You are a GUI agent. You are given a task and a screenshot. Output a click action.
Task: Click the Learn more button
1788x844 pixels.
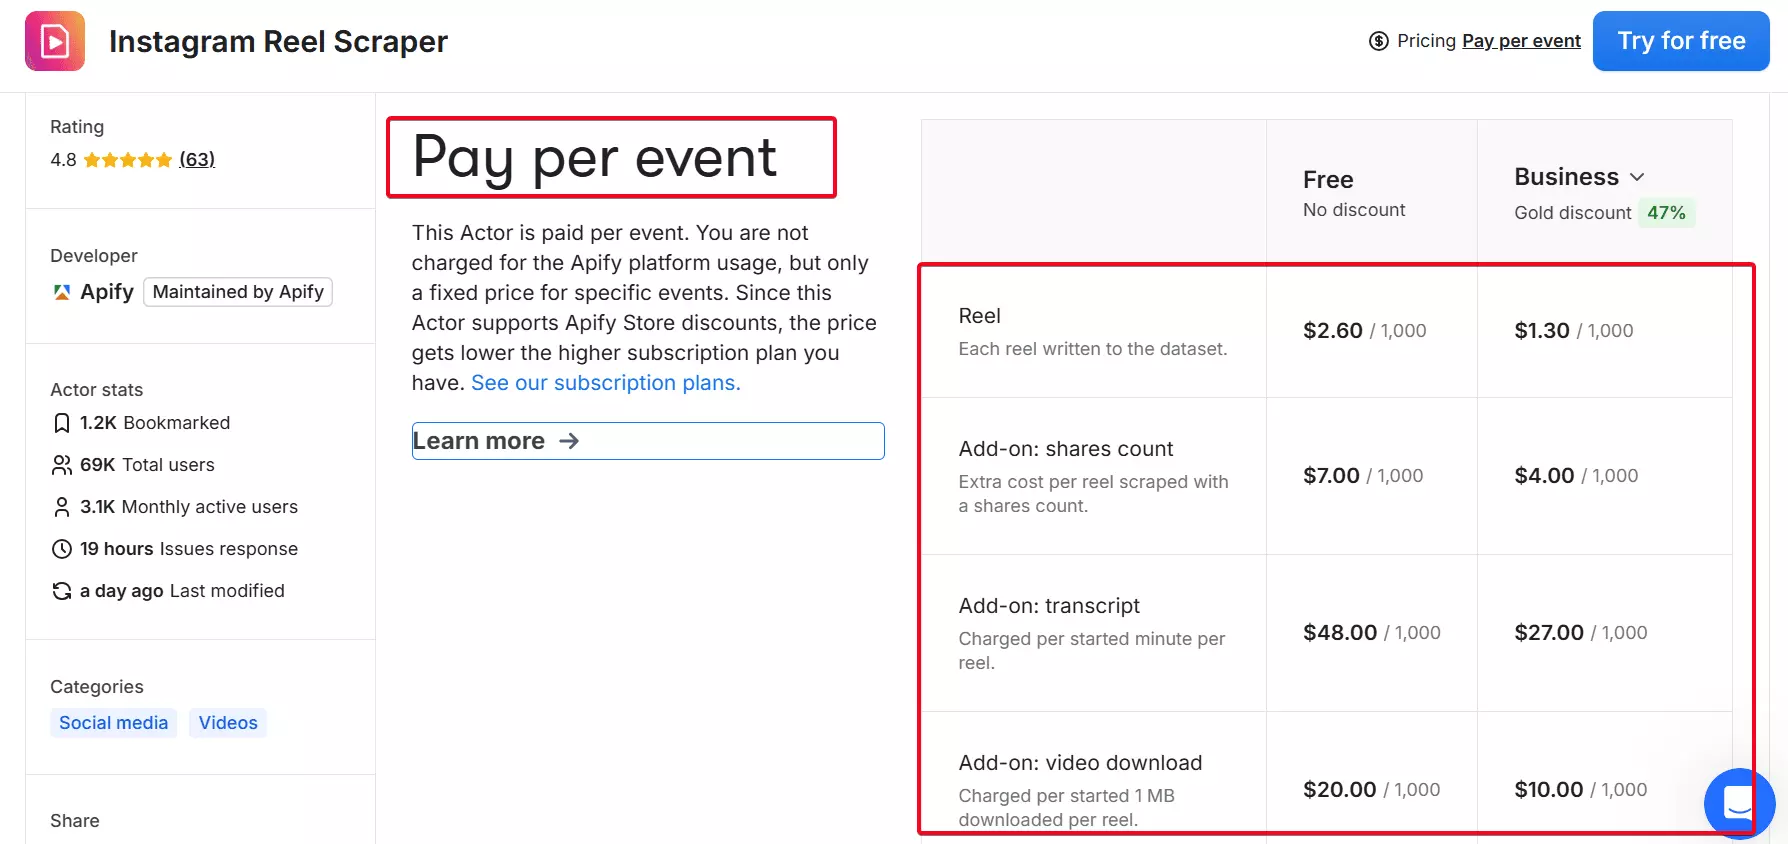pos(648,441)
